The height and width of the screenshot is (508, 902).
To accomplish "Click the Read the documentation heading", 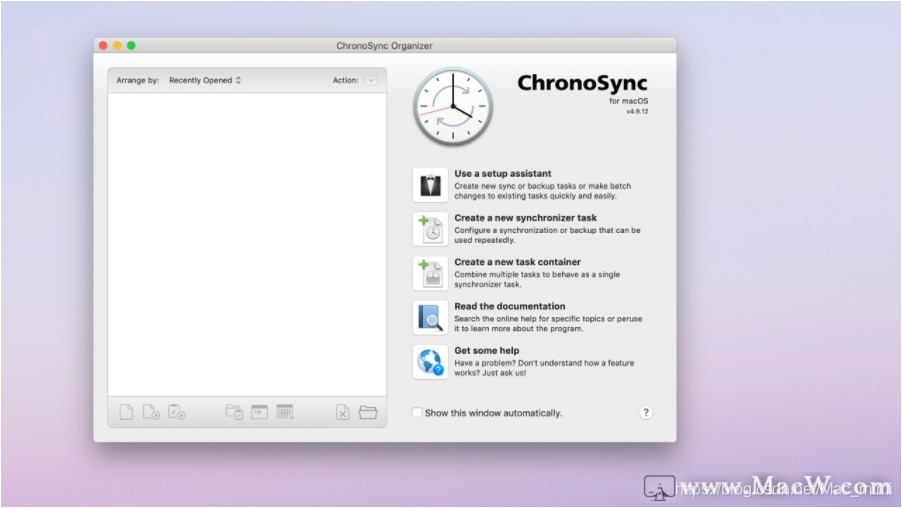I will coord(510,306).
